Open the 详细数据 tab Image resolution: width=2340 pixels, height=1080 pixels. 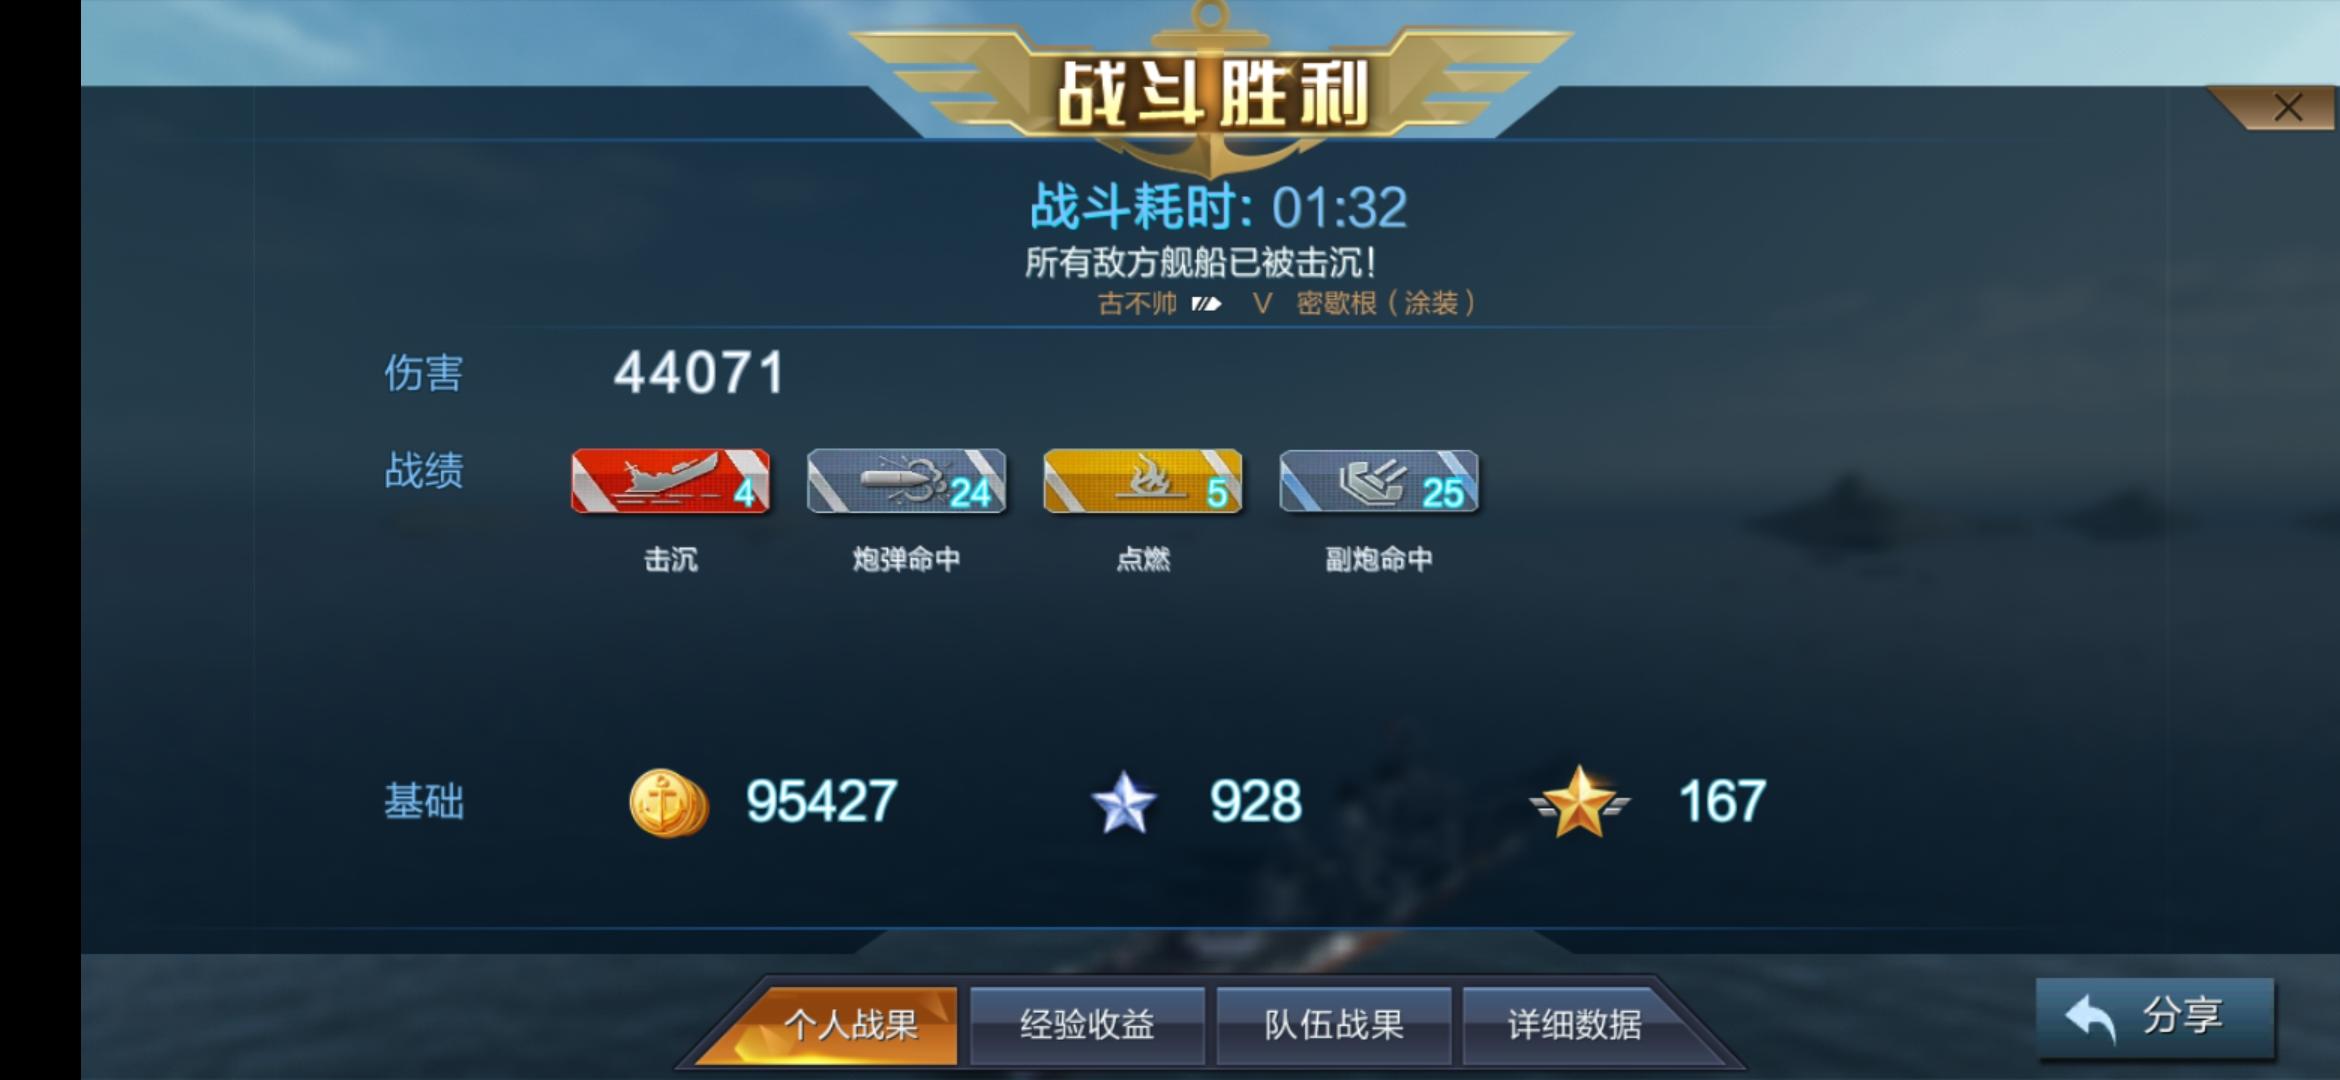click(x=1575, y=1025)
